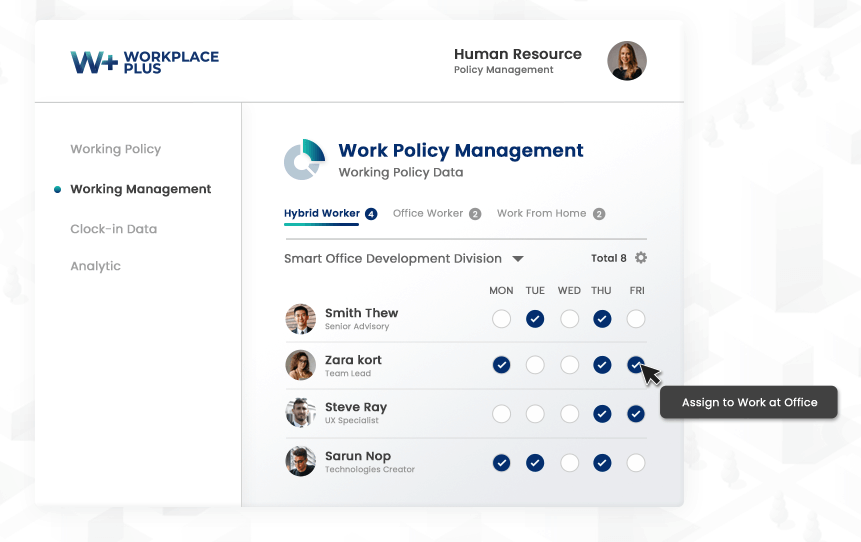Switch to the Office Worker tab
Viewport: 861px width, 542px height.
[x=428, y=213]
